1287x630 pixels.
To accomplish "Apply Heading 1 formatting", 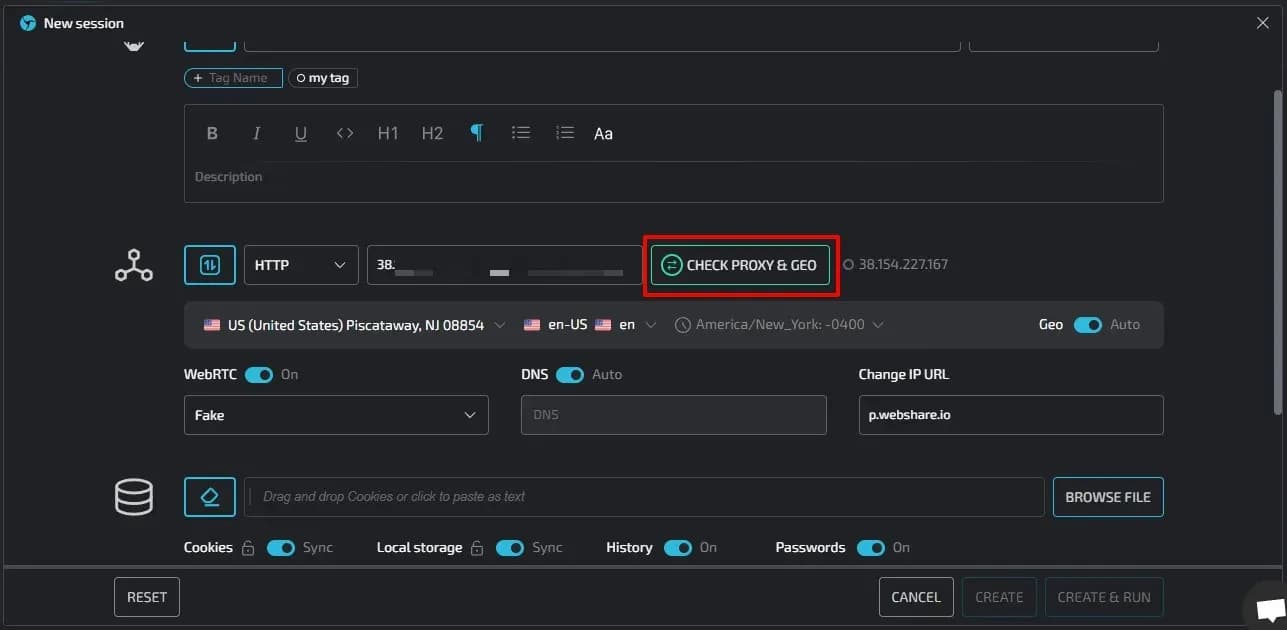I will point(388,132).
